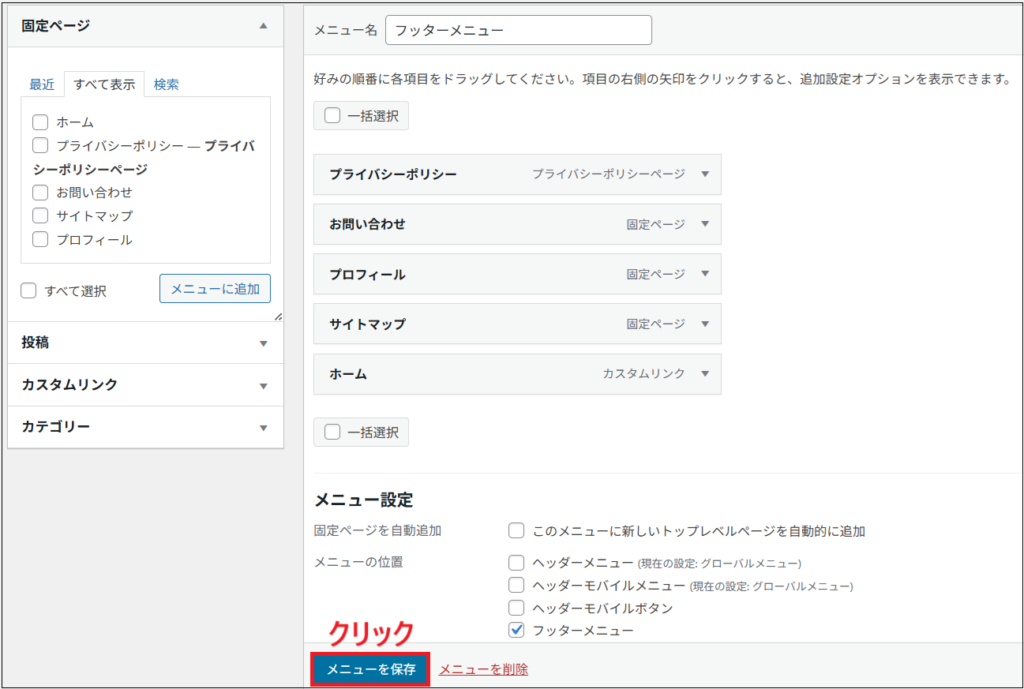Check the ホーム page checkbox

click(40, 122)
